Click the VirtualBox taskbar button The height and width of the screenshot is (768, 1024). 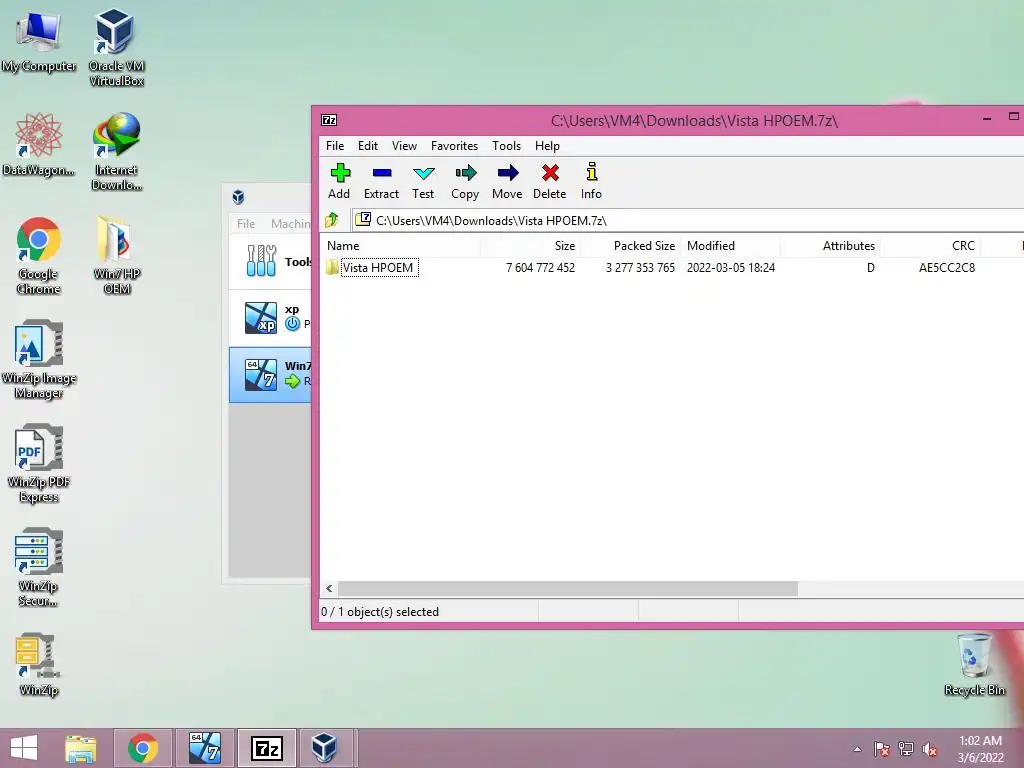(325, 748)
